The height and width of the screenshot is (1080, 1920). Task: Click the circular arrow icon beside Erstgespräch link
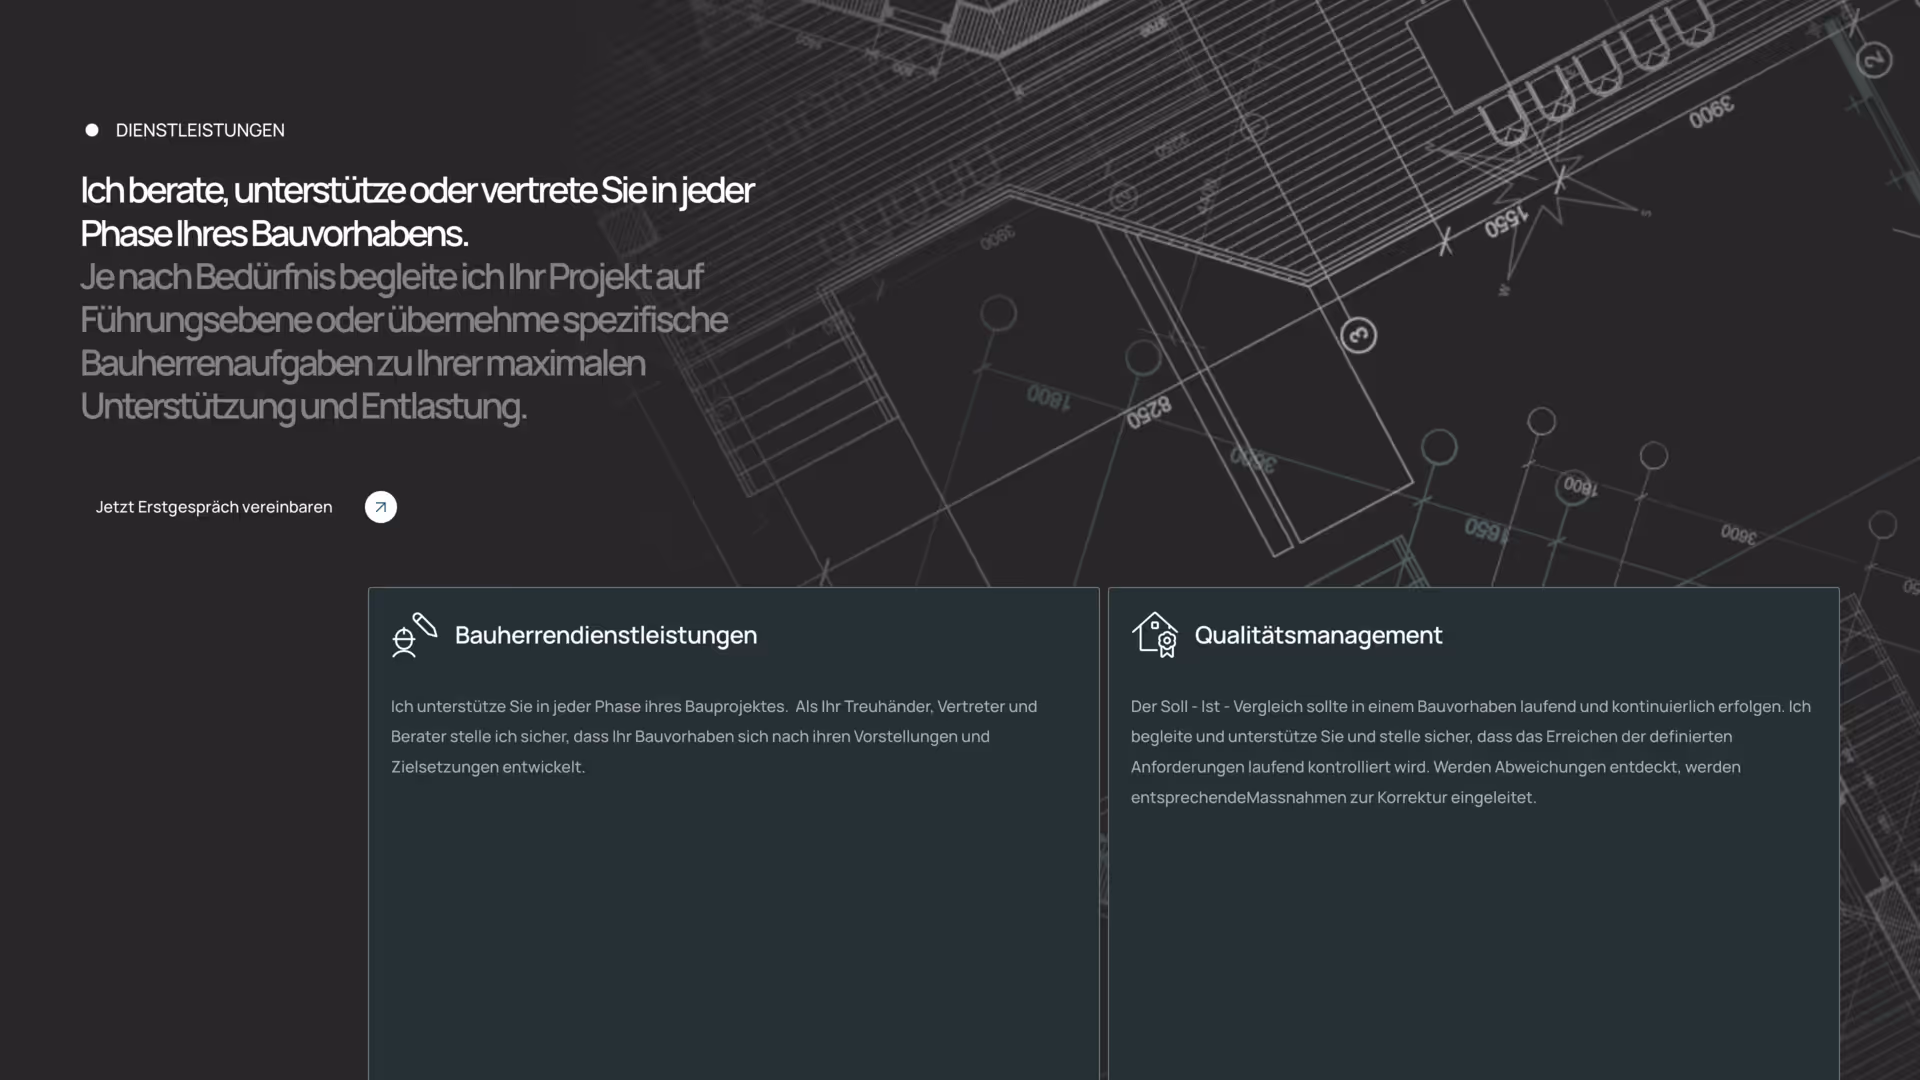pyautogui.click(x=380, y=507)
